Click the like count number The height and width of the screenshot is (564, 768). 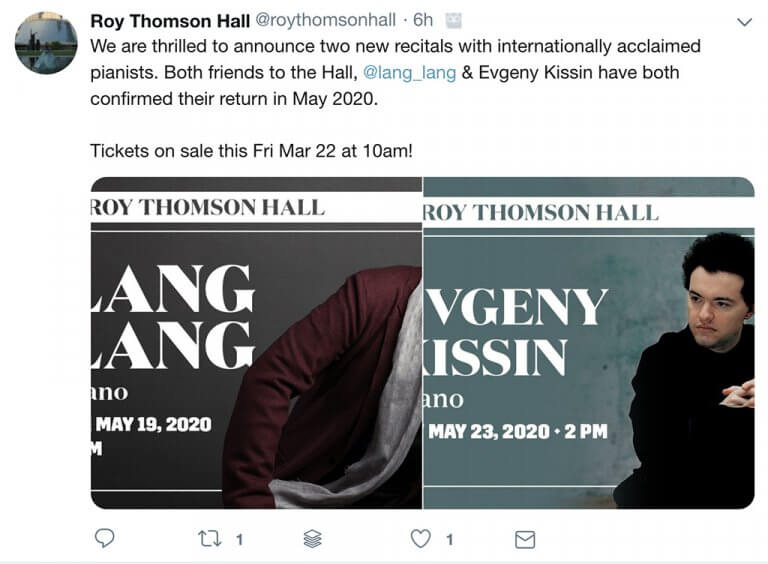449,540
